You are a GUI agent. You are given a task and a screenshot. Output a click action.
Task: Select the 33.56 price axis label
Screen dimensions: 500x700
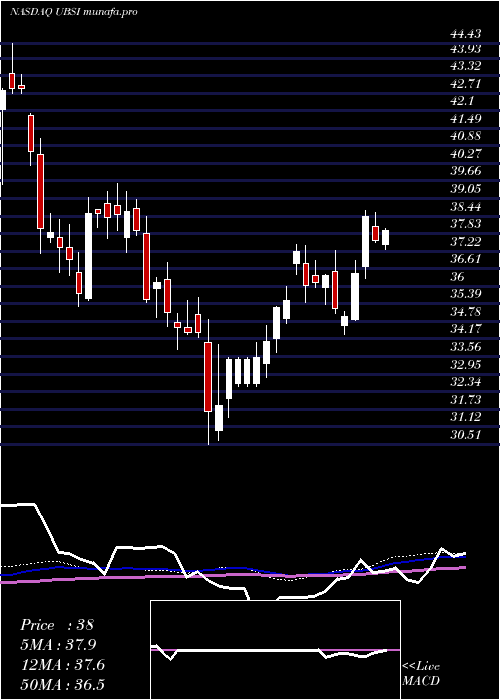466,347
